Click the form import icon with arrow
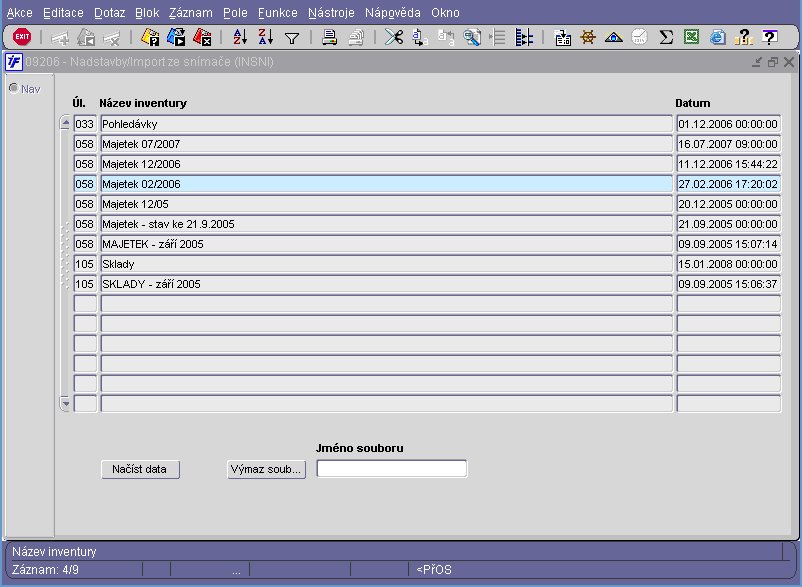The image size is (802, 587). tap(563, 37)
